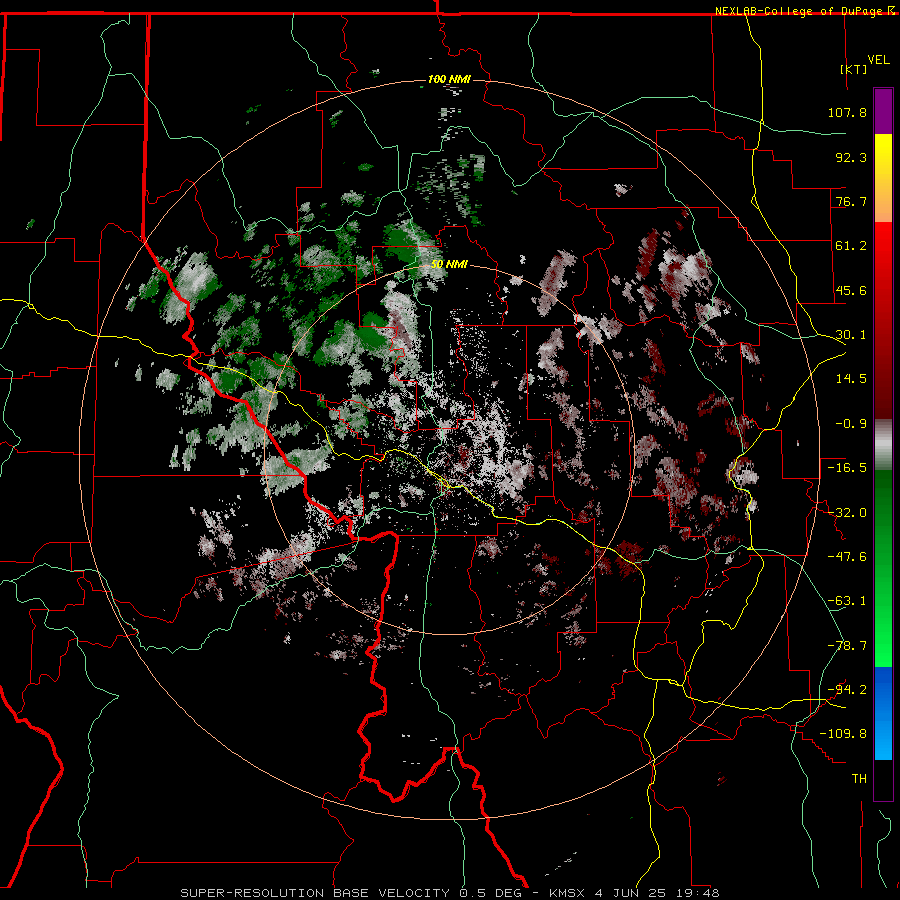900x900 pixels.
Task: Select the -63.1 scale value
Action: pos(847,601)
